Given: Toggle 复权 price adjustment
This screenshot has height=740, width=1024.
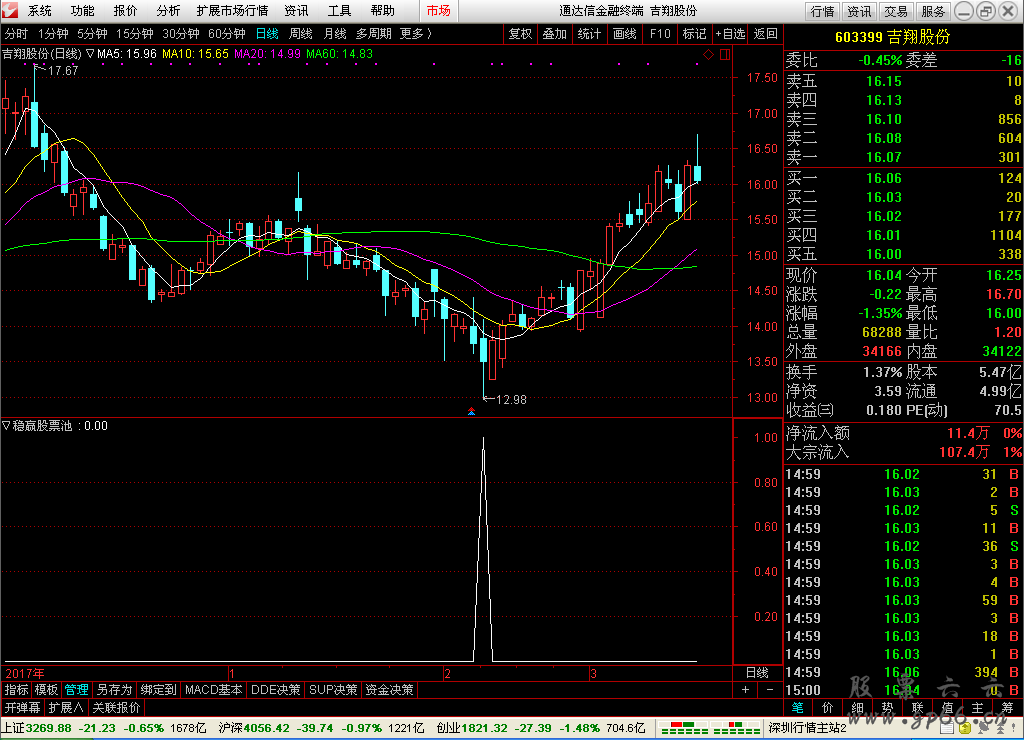Looking at the screenshot, I should coord(520,33).
